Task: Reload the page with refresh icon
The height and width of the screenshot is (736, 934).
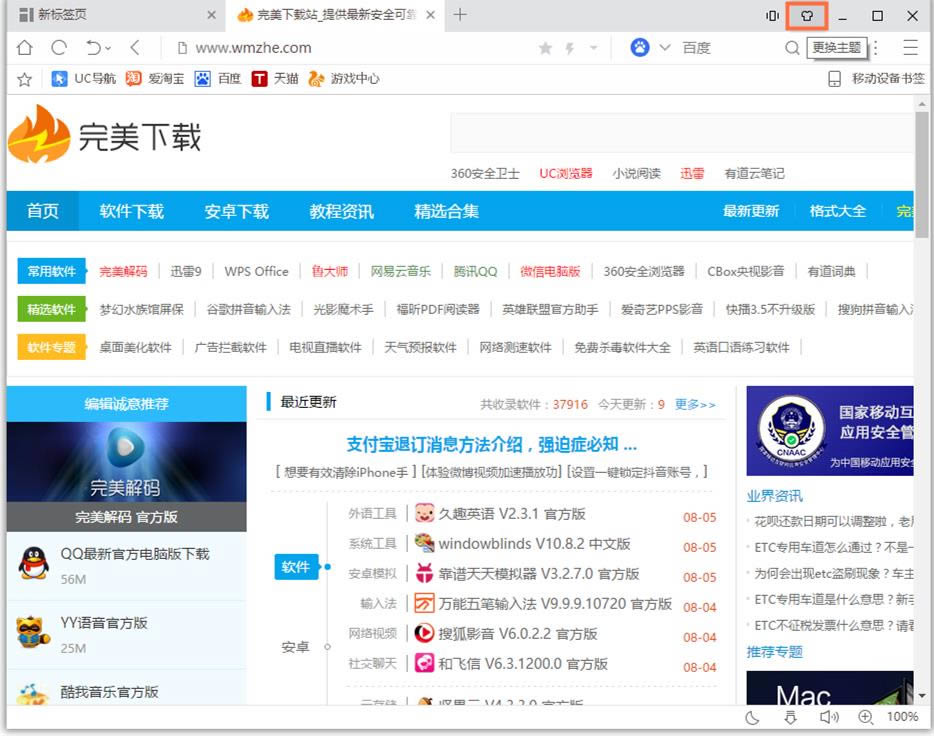Action: click(59, 47)
